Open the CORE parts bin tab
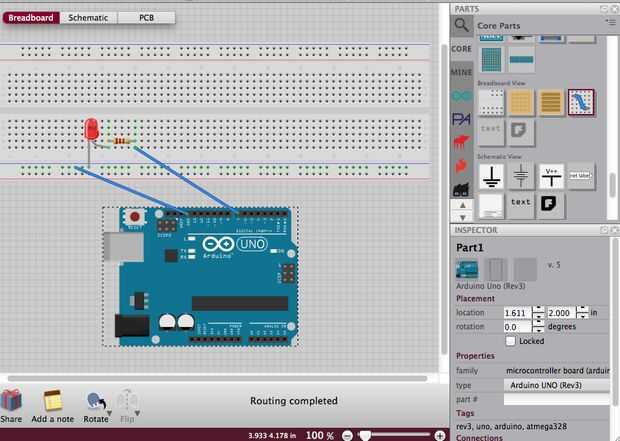Screen dimensions: 620x441 (x=461, y=49)
